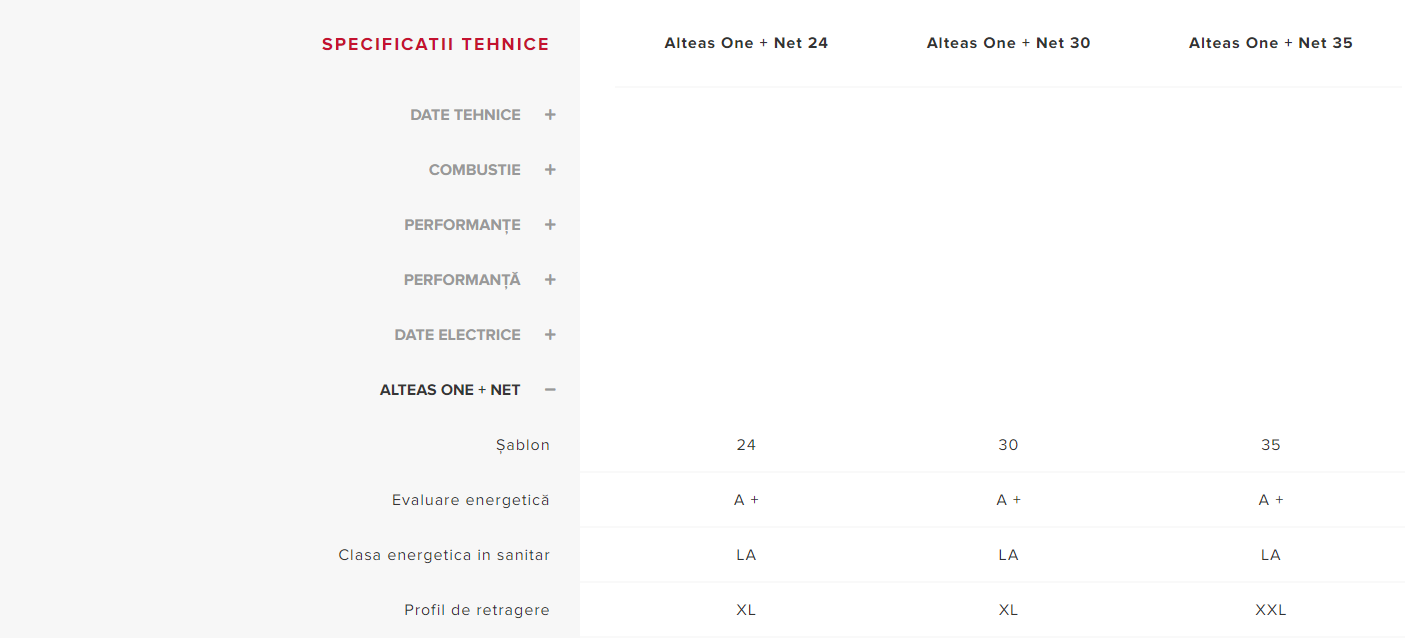Click the Șablon row label
This screenshot has width=1405, height=639.
[523, 445]
